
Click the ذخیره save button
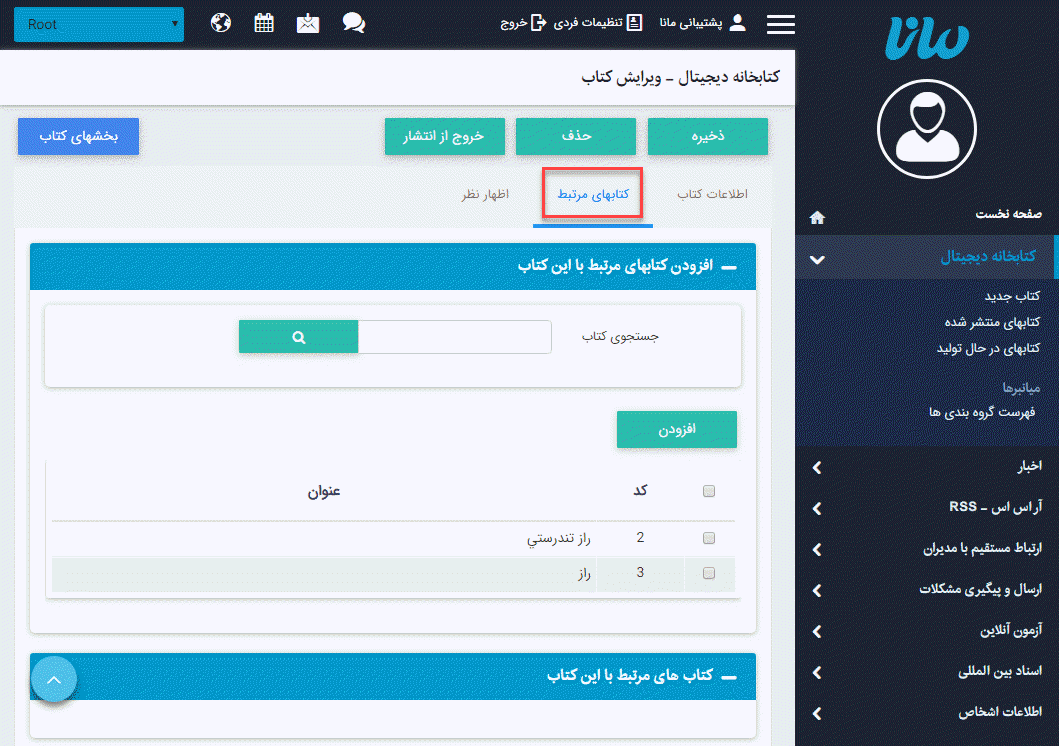coord(707,137)
